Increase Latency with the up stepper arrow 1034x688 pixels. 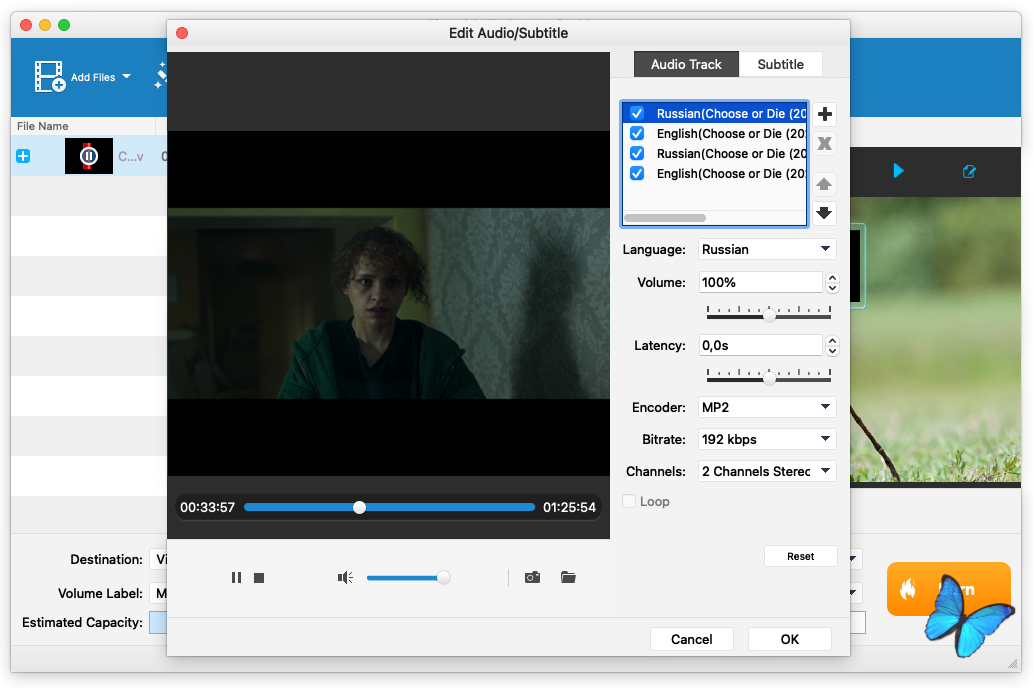(x=832, y=341)
